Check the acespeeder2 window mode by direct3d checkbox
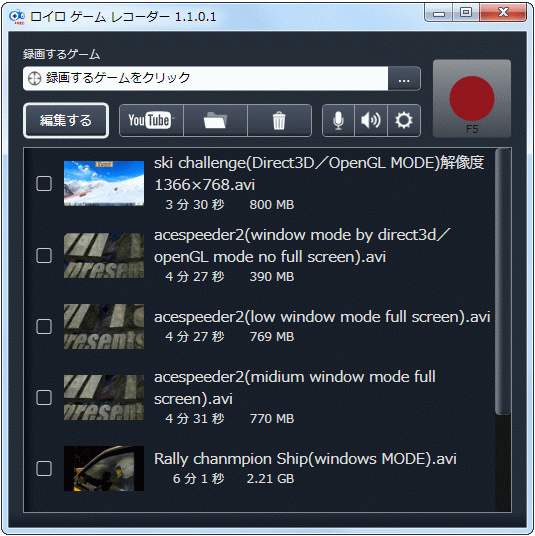Image resolution: width=535 pixels, height=536 pixels. pyautogui.click(x=44, y=255)
